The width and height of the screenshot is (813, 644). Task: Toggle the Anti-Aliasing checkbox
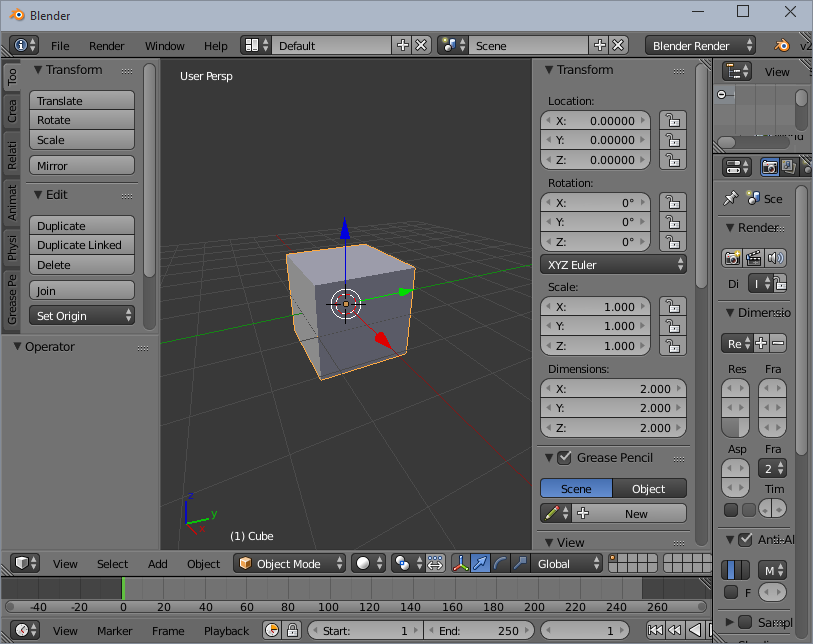coord(745,540)
